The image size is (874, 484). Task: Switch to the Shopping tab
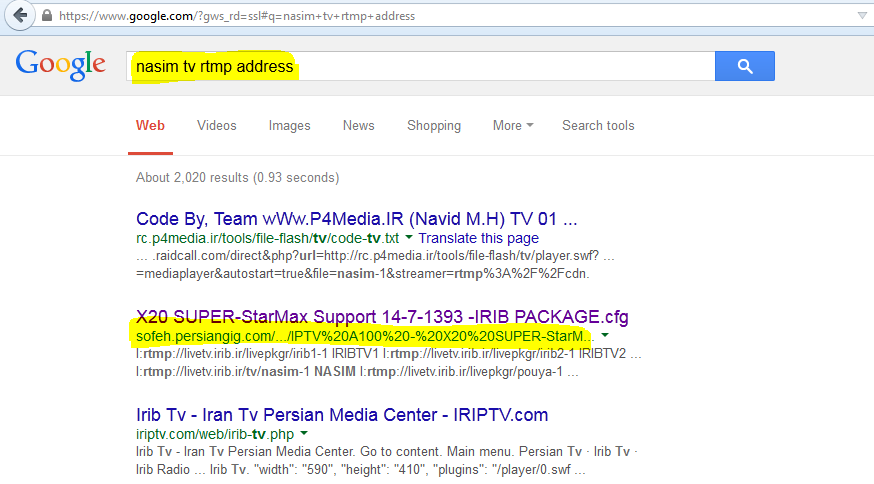pos(434,126)
